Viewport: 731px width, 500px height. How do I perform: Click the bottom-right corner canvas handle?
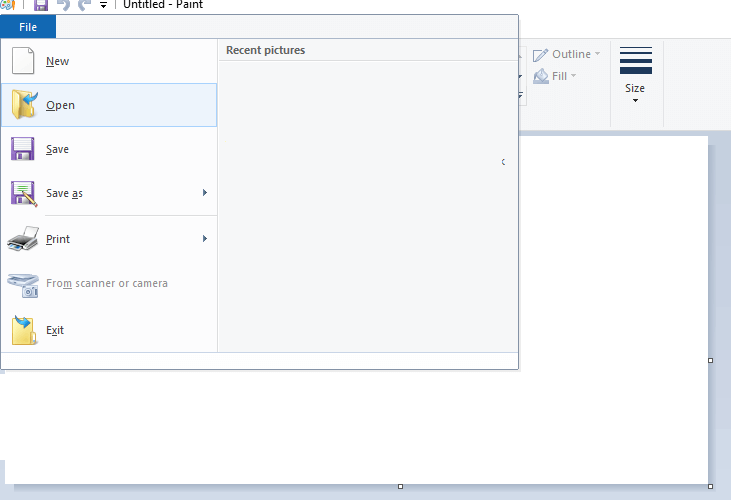(x=710, y=486)
